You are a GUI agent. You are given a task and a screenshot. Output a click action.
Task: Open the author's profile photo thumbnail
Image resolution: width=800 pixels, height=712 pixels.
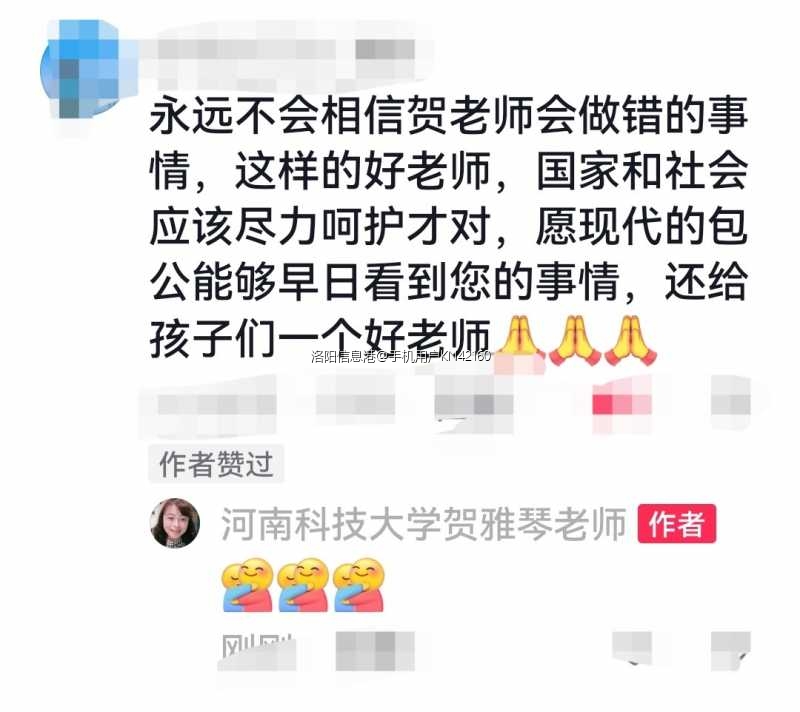point(175,523)
